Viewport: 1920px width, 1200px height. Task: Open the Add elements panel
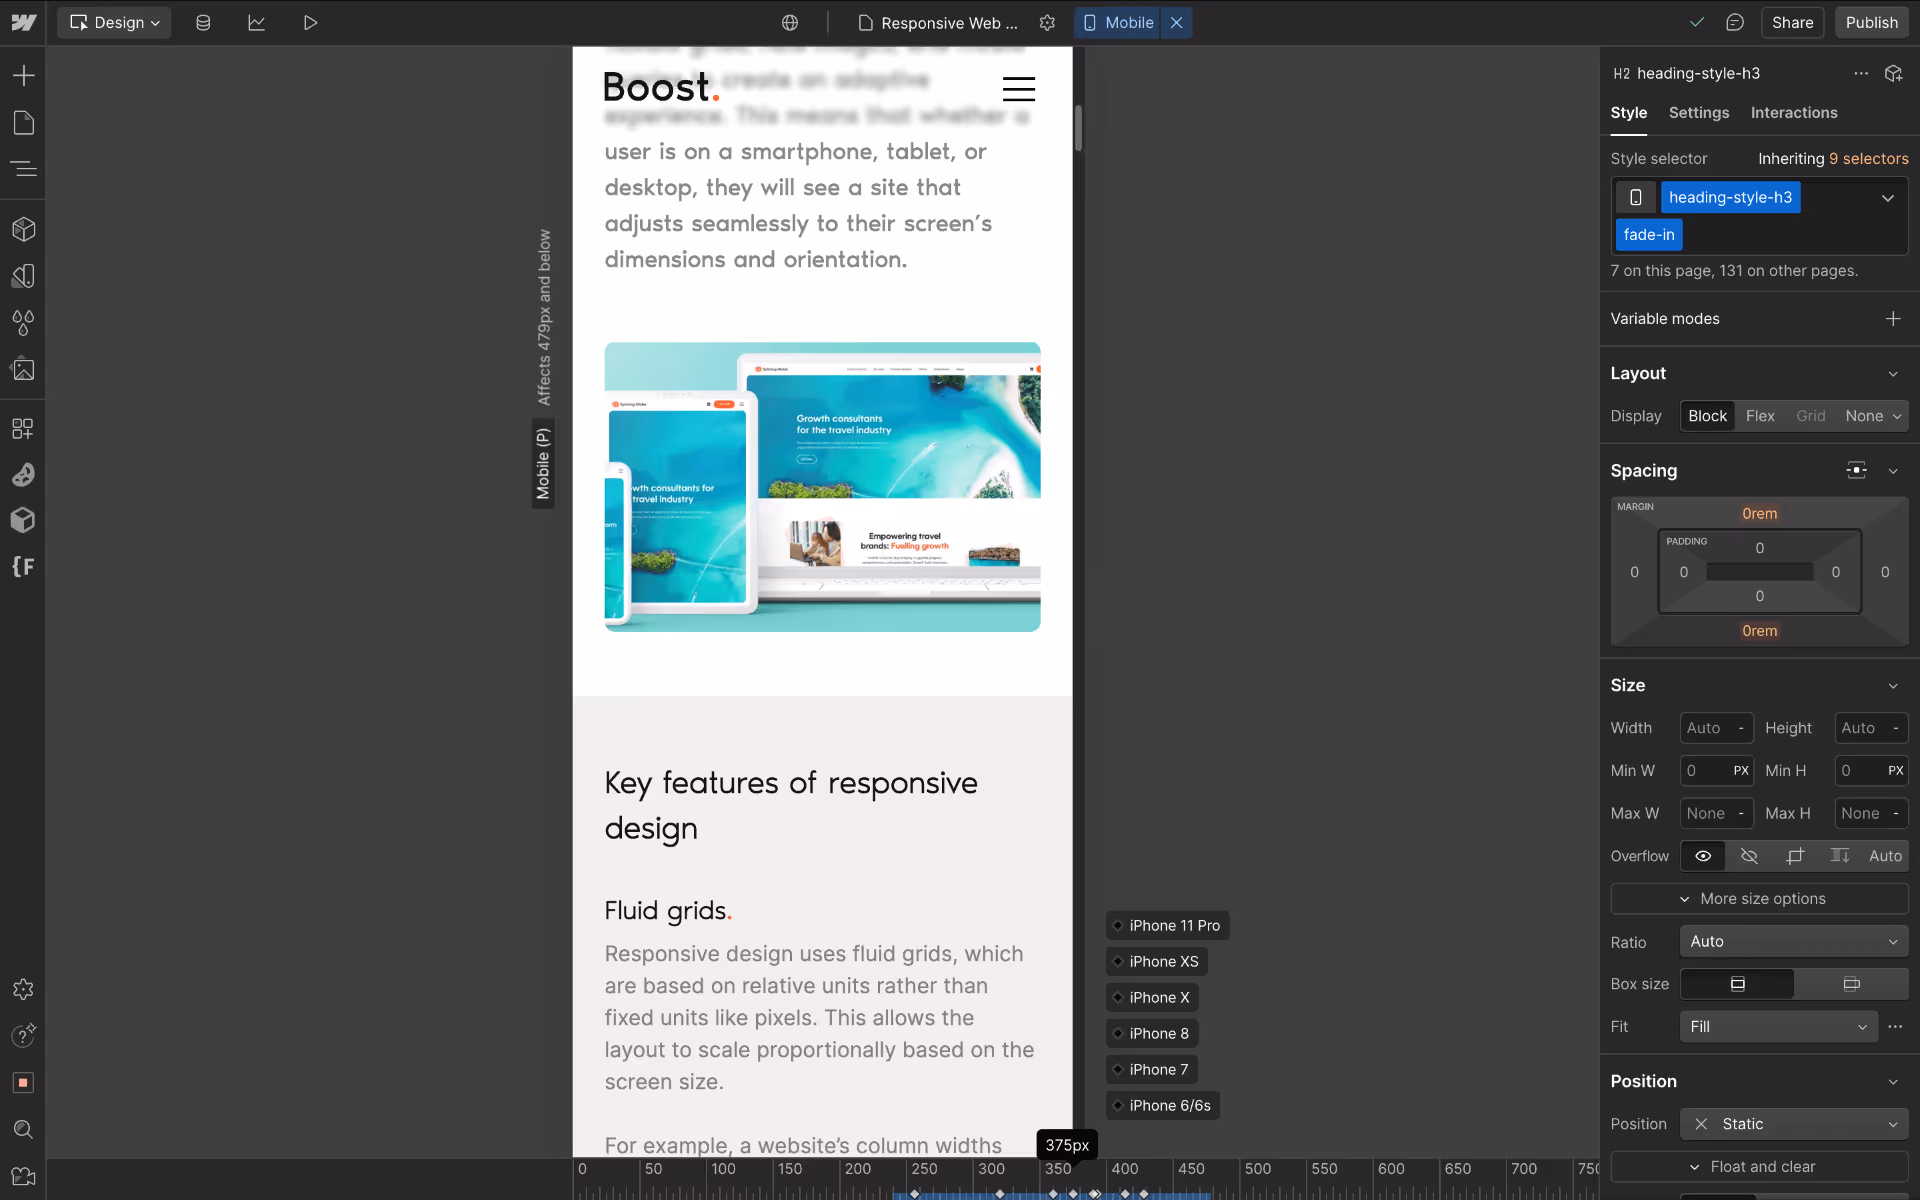pyautogui.click(x=24, y=74)
